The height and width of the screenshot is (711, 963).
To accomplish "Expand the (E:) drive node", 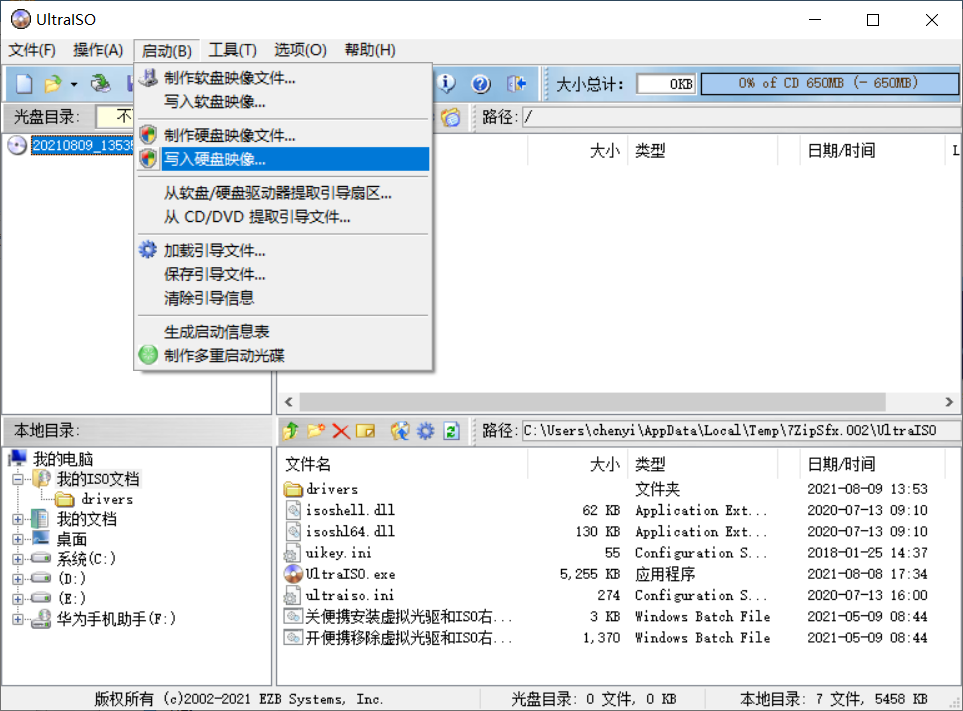I will pos(18,599).
